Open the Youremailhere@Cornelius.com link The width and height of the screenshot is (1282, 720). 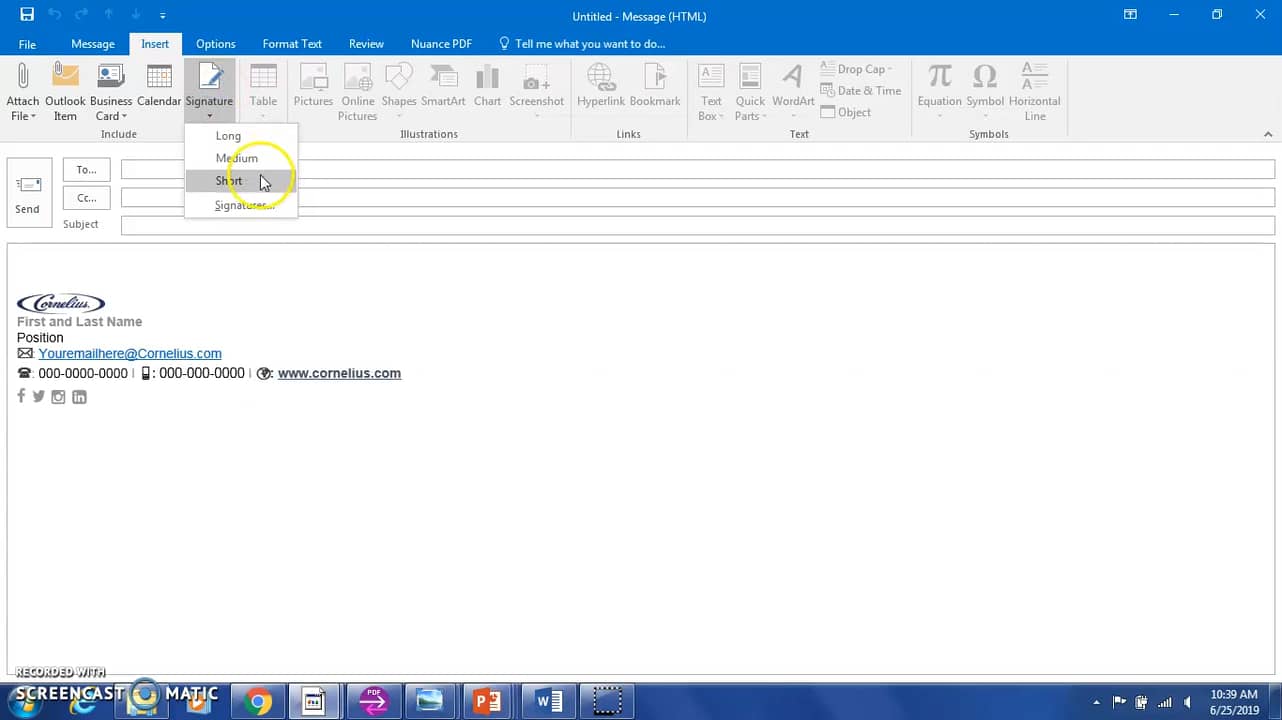[130, 354]
